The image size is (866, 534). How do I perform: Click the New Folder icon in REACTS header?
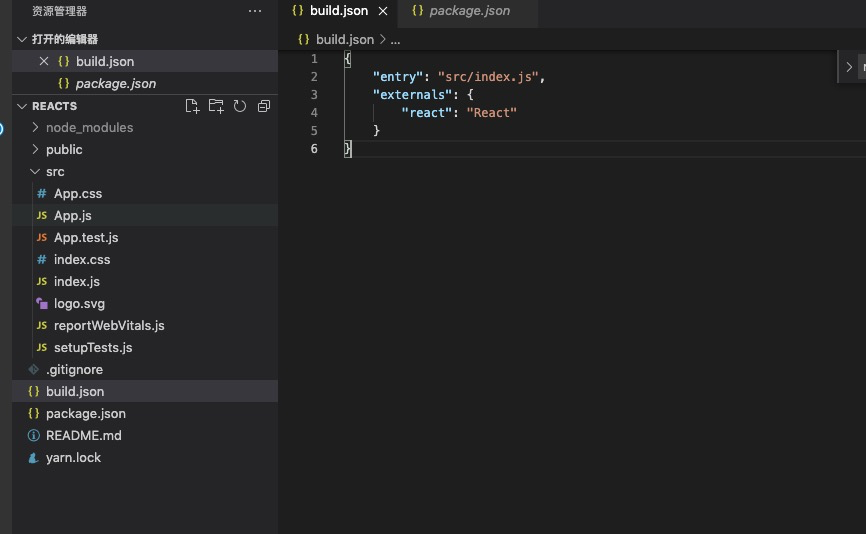[x=216, y=106]
